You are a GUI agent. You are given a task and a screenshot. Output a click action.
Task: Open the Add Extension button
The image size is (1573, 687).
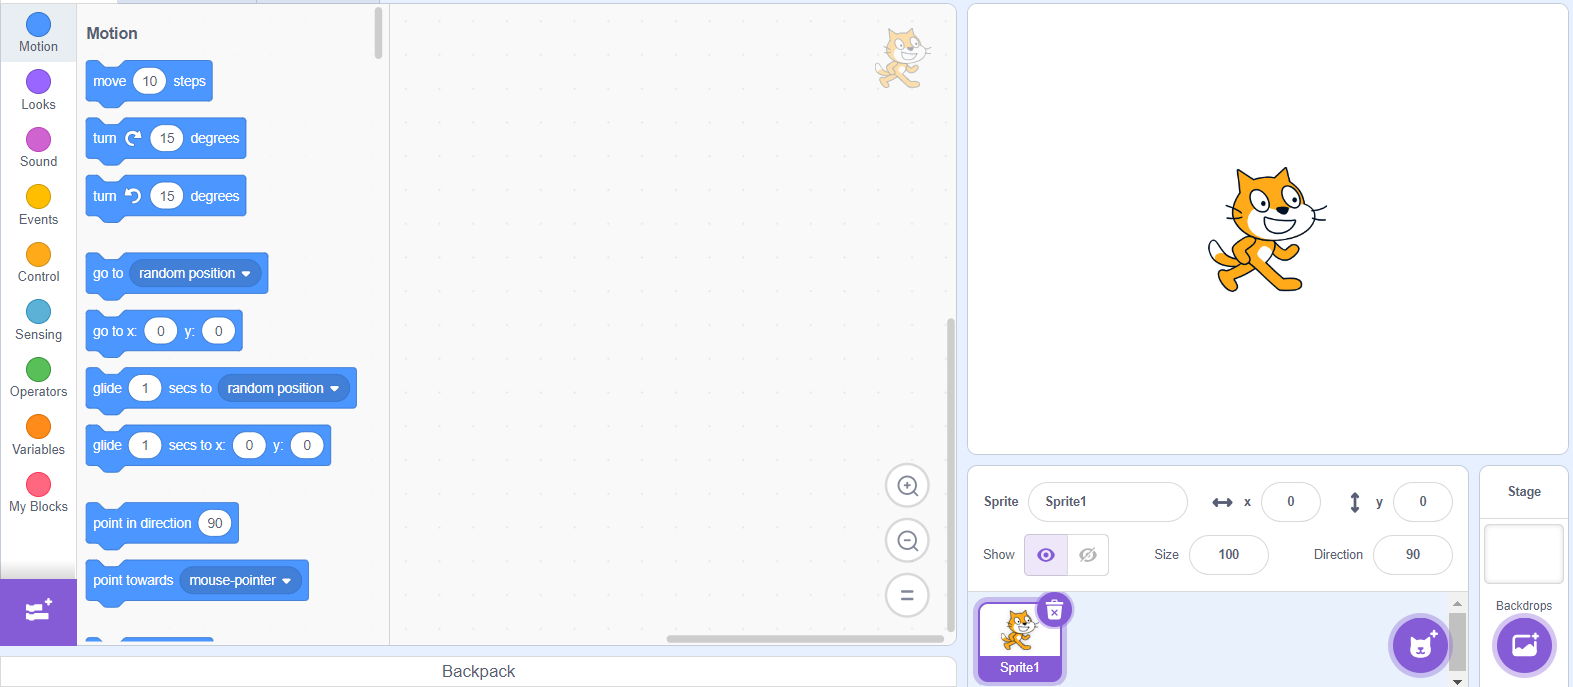coord(38,612)
